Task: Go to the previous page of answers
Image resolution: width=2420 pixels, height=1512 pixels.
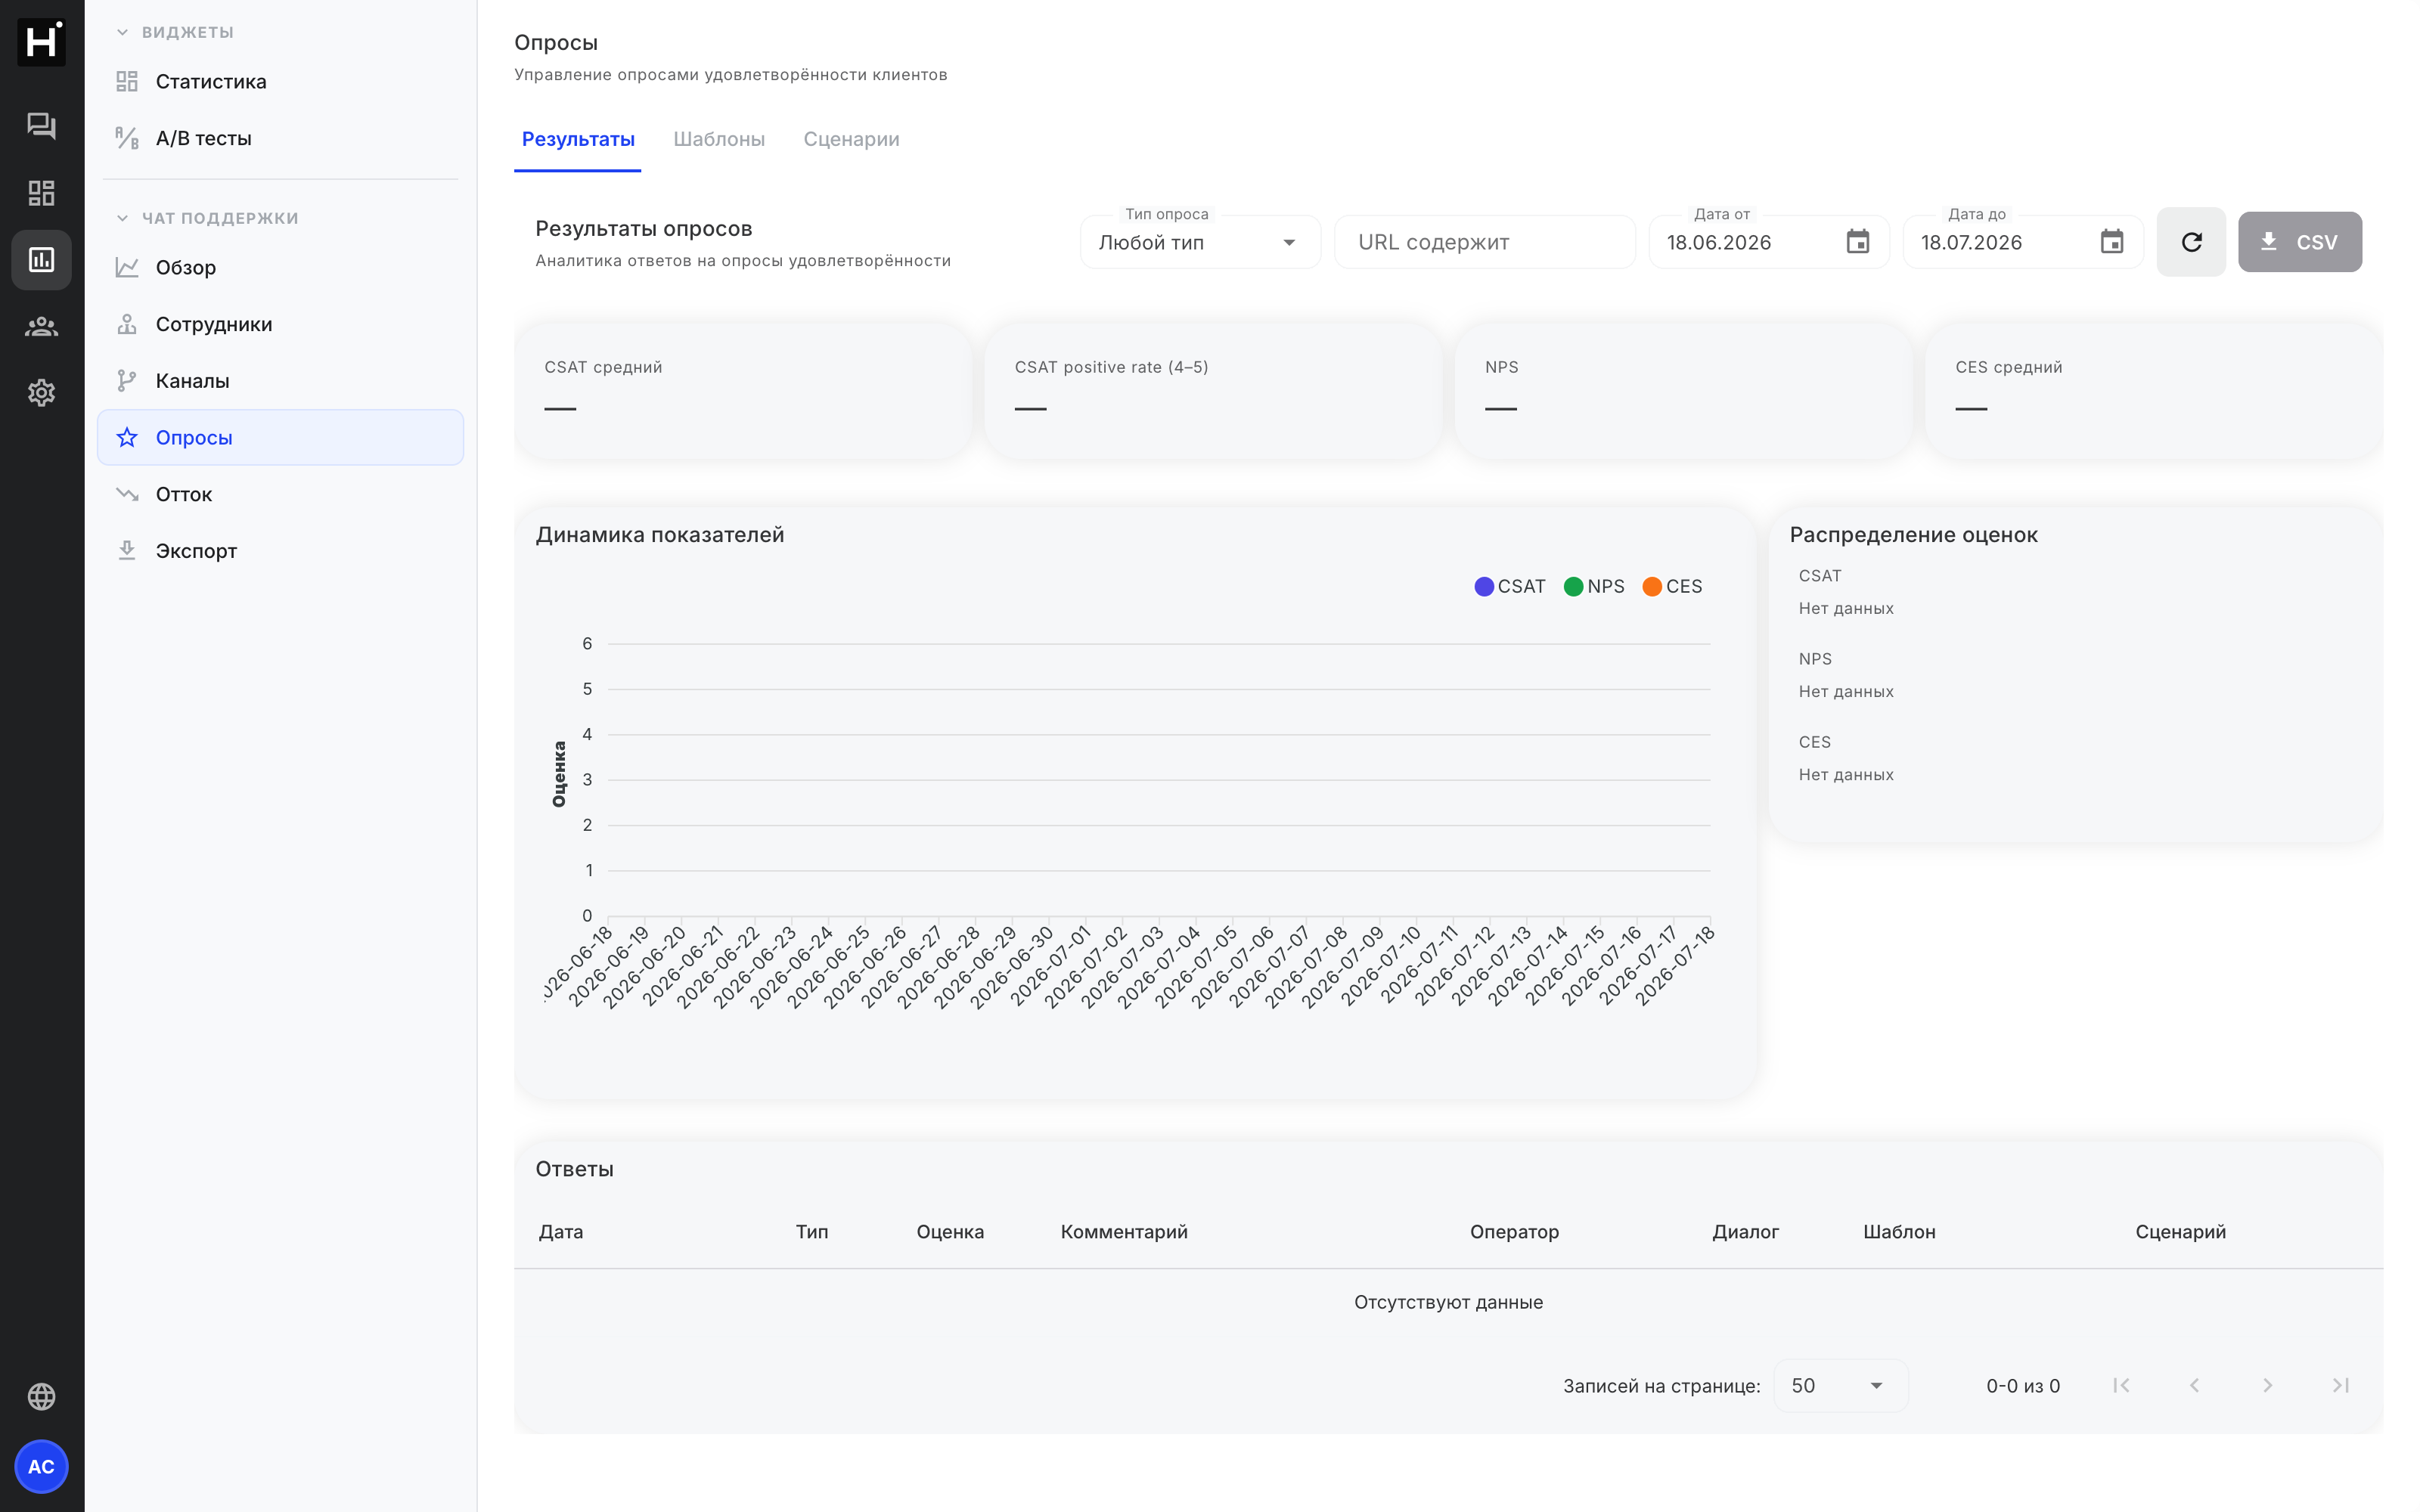Action: point(2194,1385)
